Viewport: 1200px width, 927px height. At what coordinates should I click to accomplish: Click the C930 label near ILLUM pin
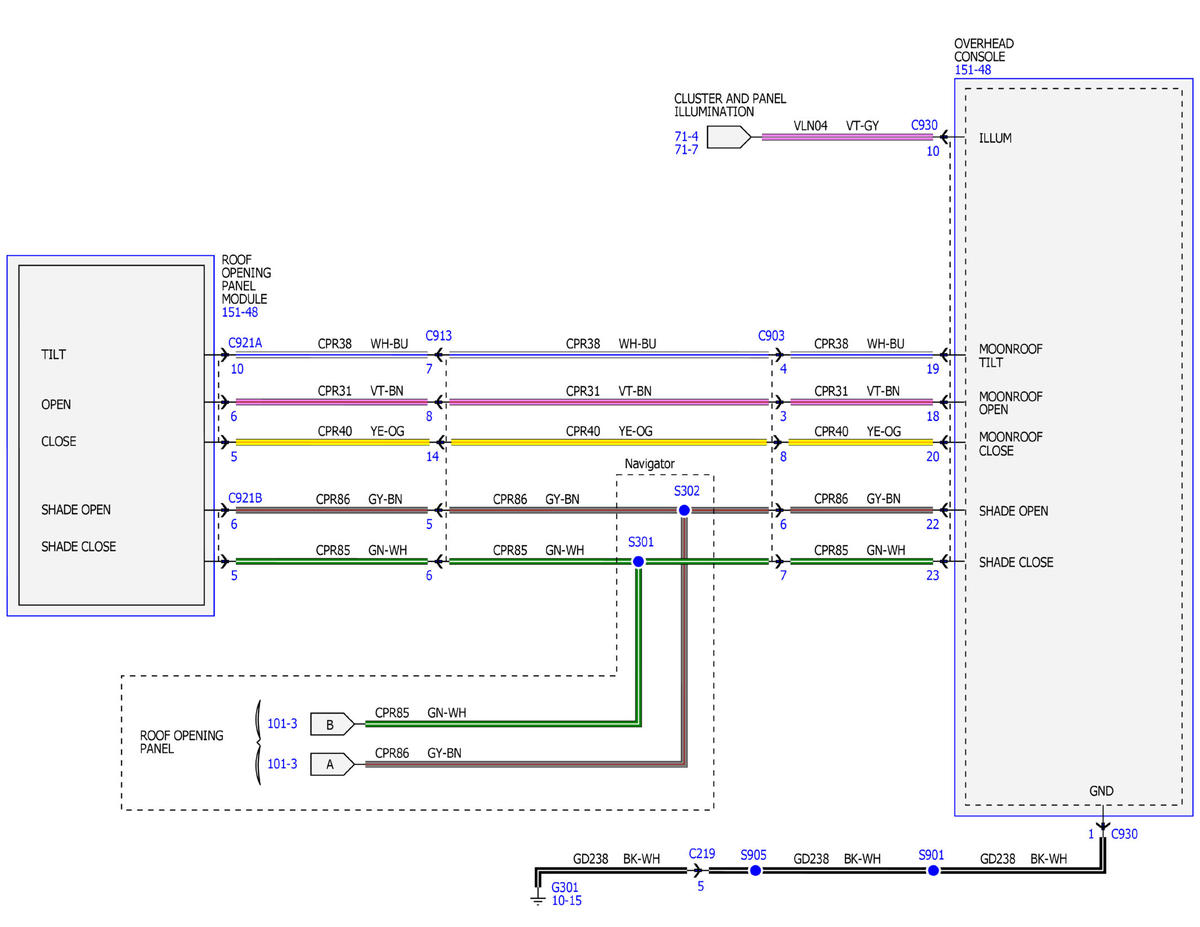(924, 126)
